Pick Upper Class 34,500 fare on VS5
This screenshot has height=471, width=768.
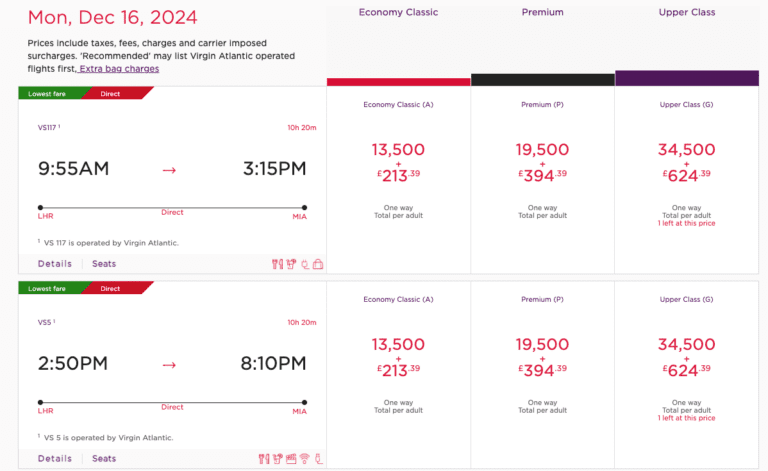686,357
